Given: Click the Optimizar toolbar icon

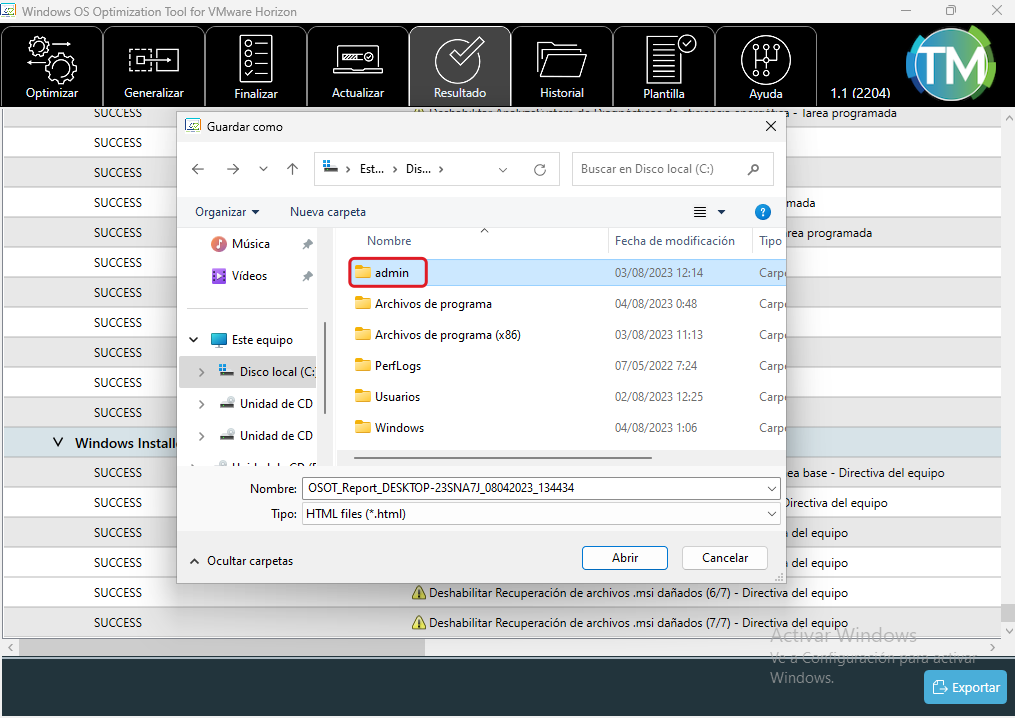Looking at the screenshot, I should pos(52,66).
